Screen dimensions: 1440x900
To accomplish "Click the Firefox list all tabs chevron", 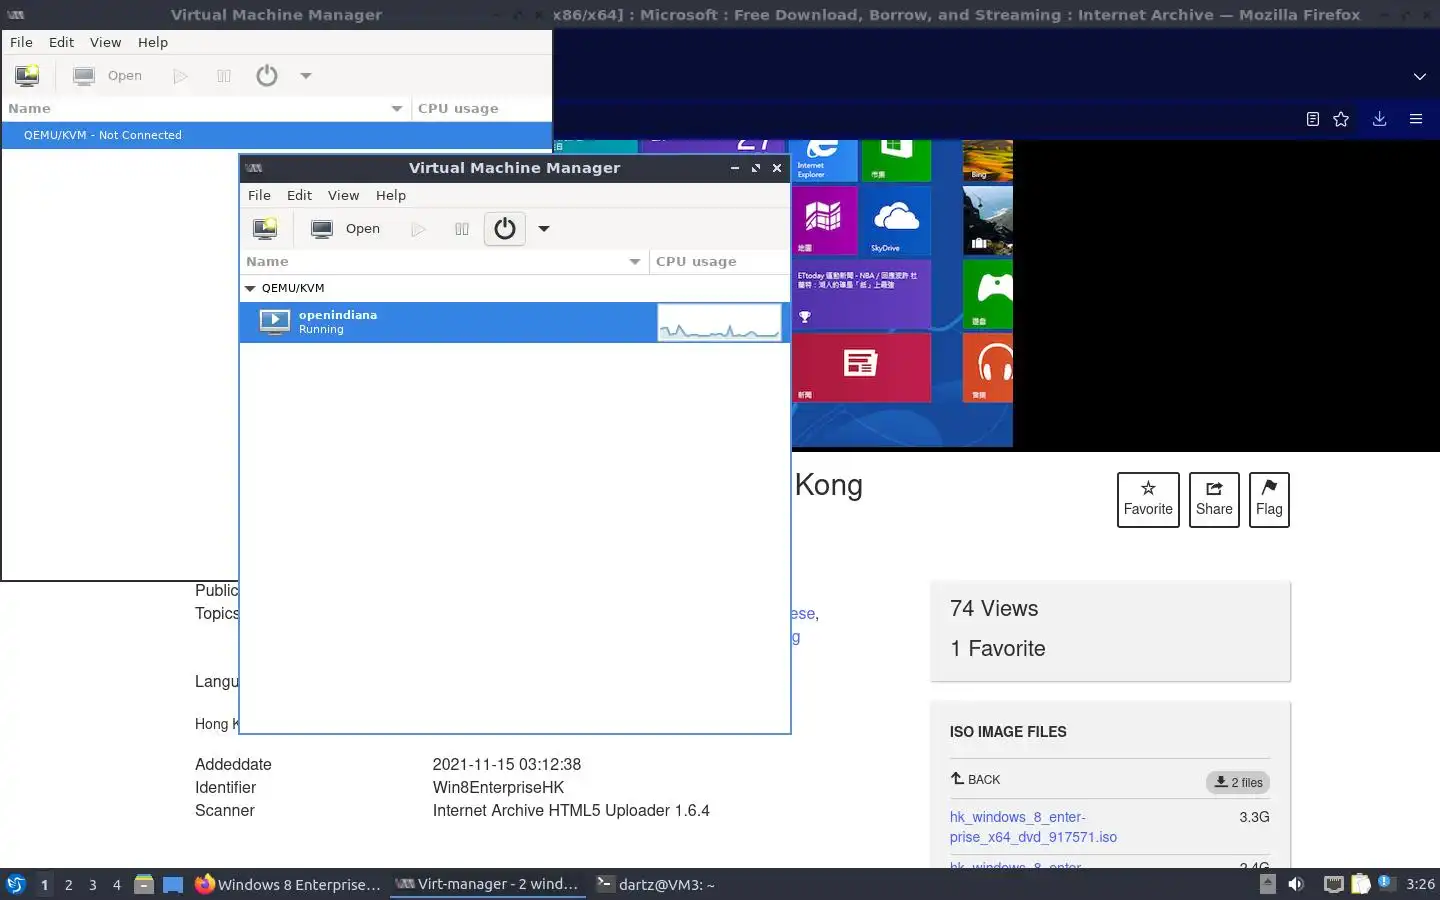I will click(x=1420, y=76).
